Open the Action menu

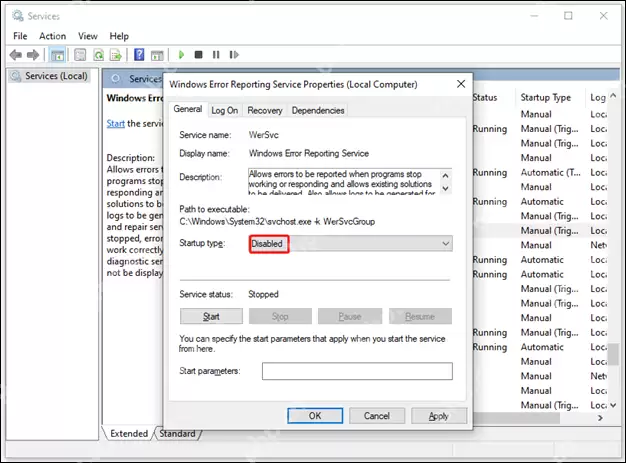pyautogui.click(x=52, y=36)
